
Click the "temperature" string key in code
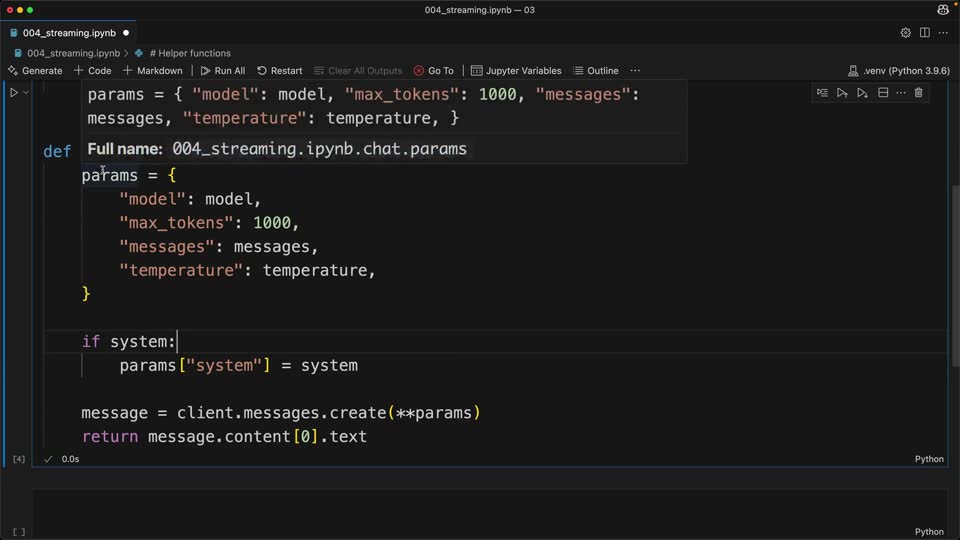pos(181,271)
